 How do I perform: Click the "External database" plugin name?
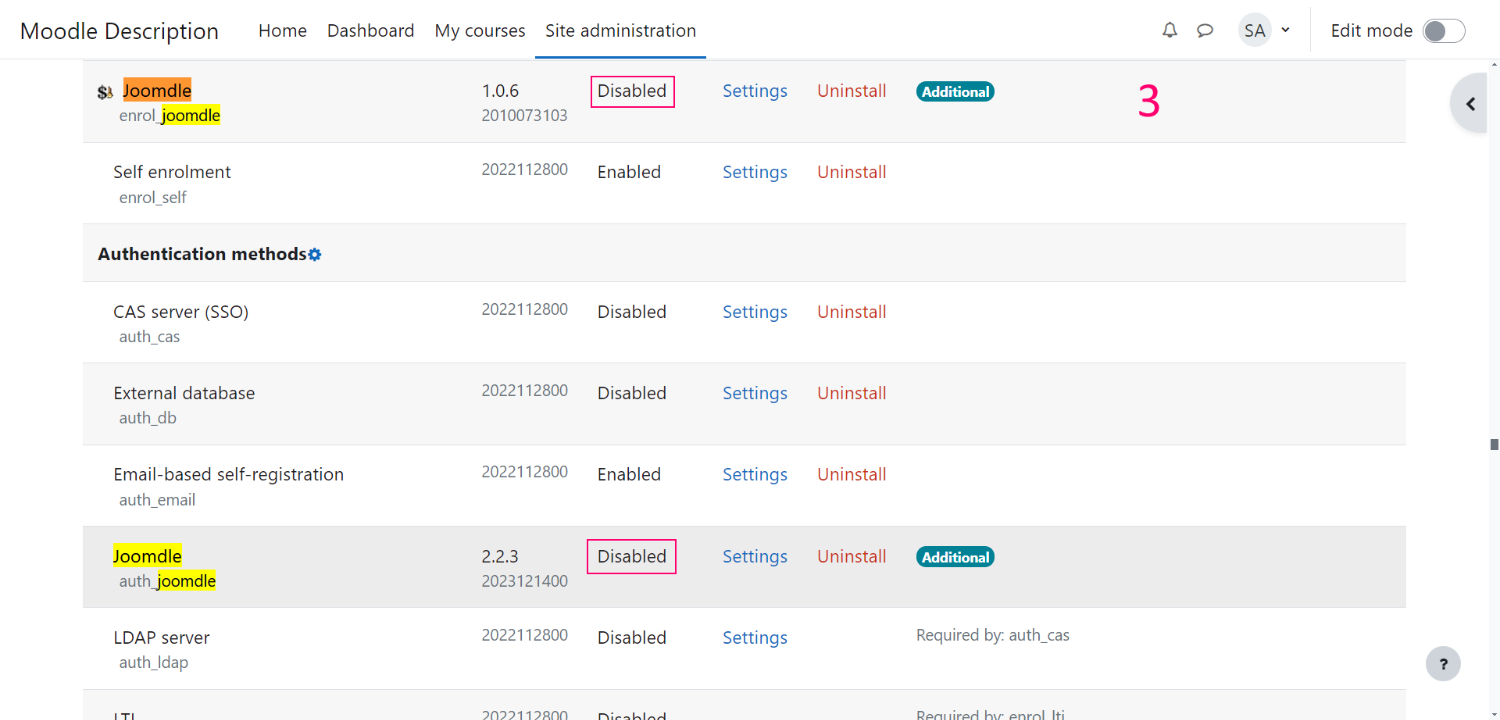(184, 393)
